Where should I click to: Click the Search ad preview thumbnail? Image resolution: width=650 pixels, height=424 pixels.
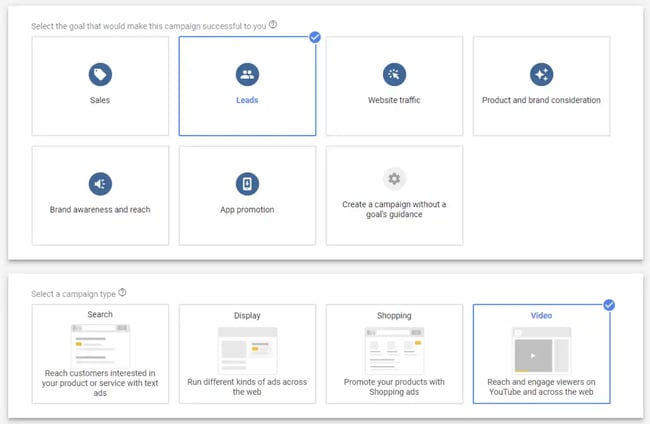pos(100,346)
